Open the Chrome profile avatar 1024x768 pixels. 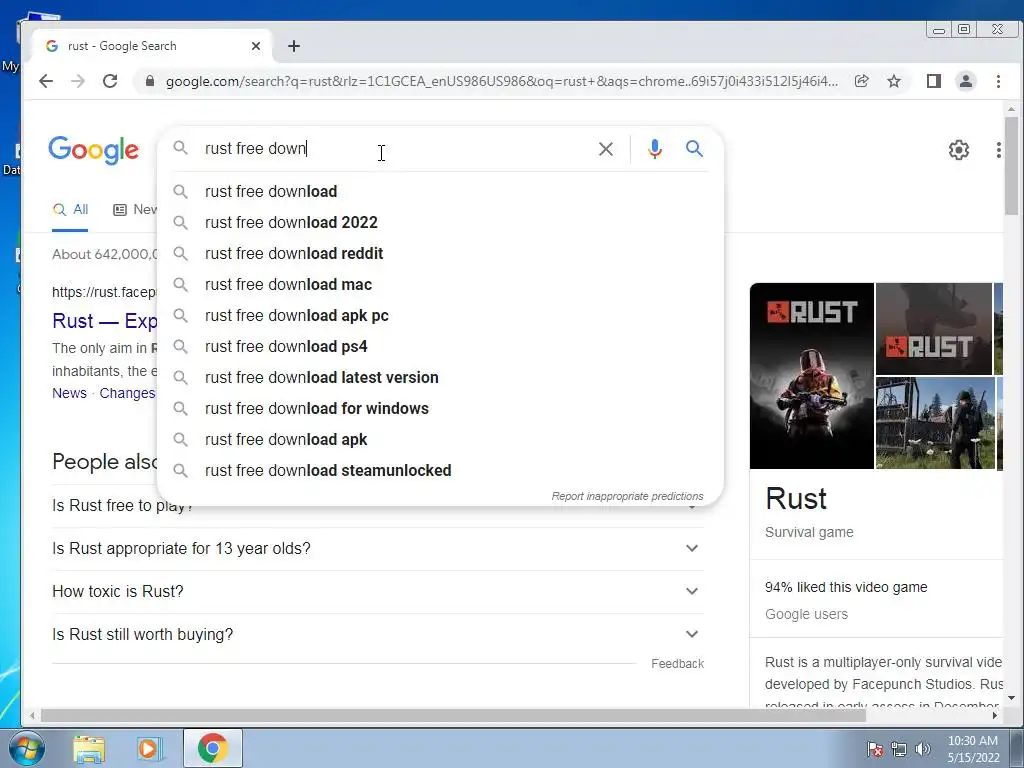(x=965, y=81)
